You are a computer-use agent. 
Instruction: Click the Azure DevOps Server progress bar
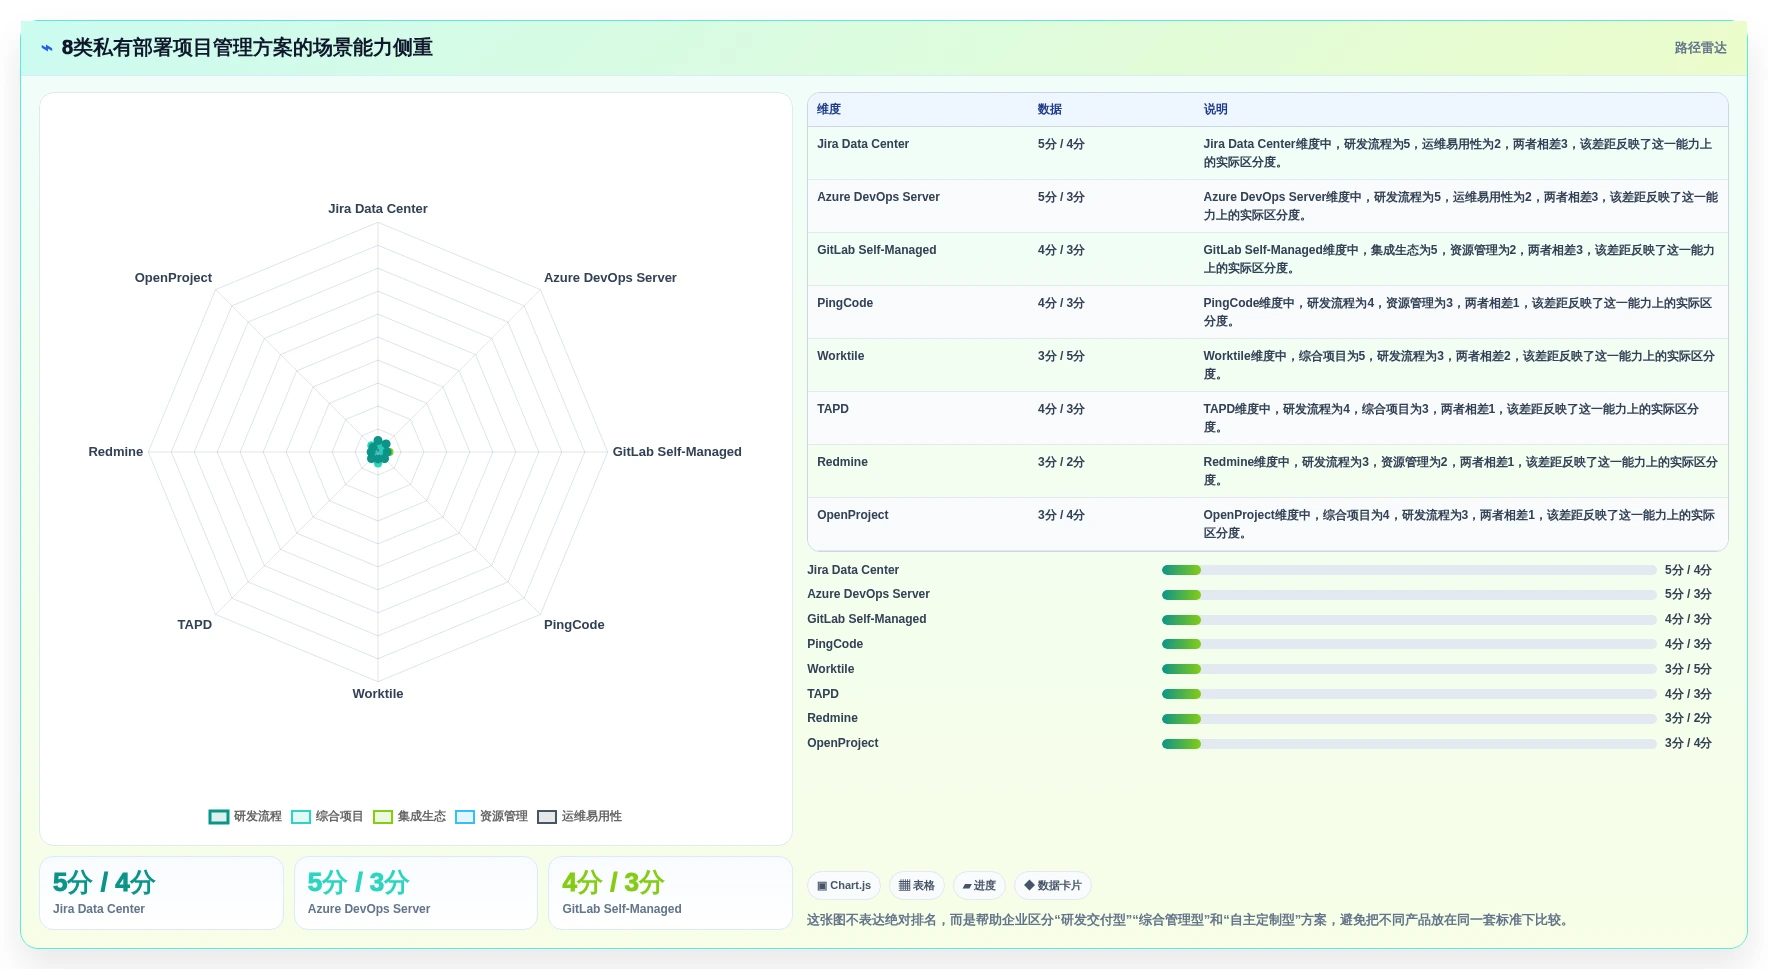click(x=1409, y=595)
